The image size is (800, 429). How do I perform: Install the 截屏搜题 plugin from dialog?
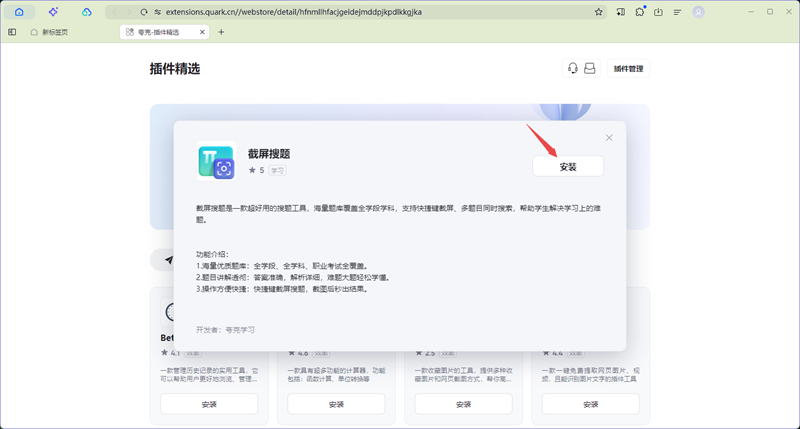568,167
